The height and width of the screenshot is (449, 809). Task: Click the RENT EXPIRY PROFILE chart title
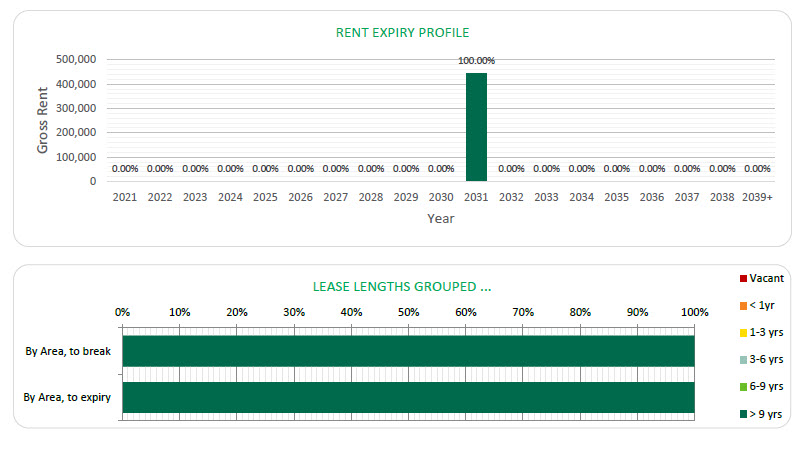[402, 33]
